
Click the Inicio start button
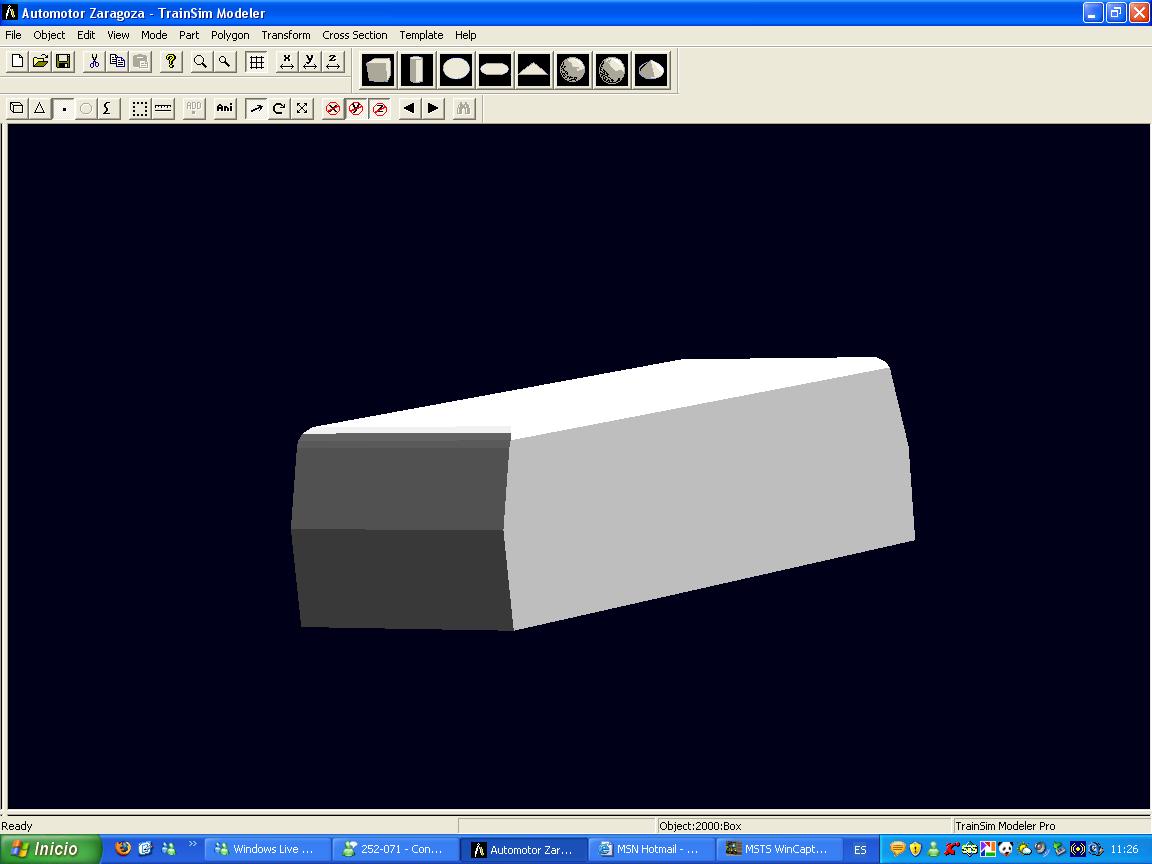point(50,849)
